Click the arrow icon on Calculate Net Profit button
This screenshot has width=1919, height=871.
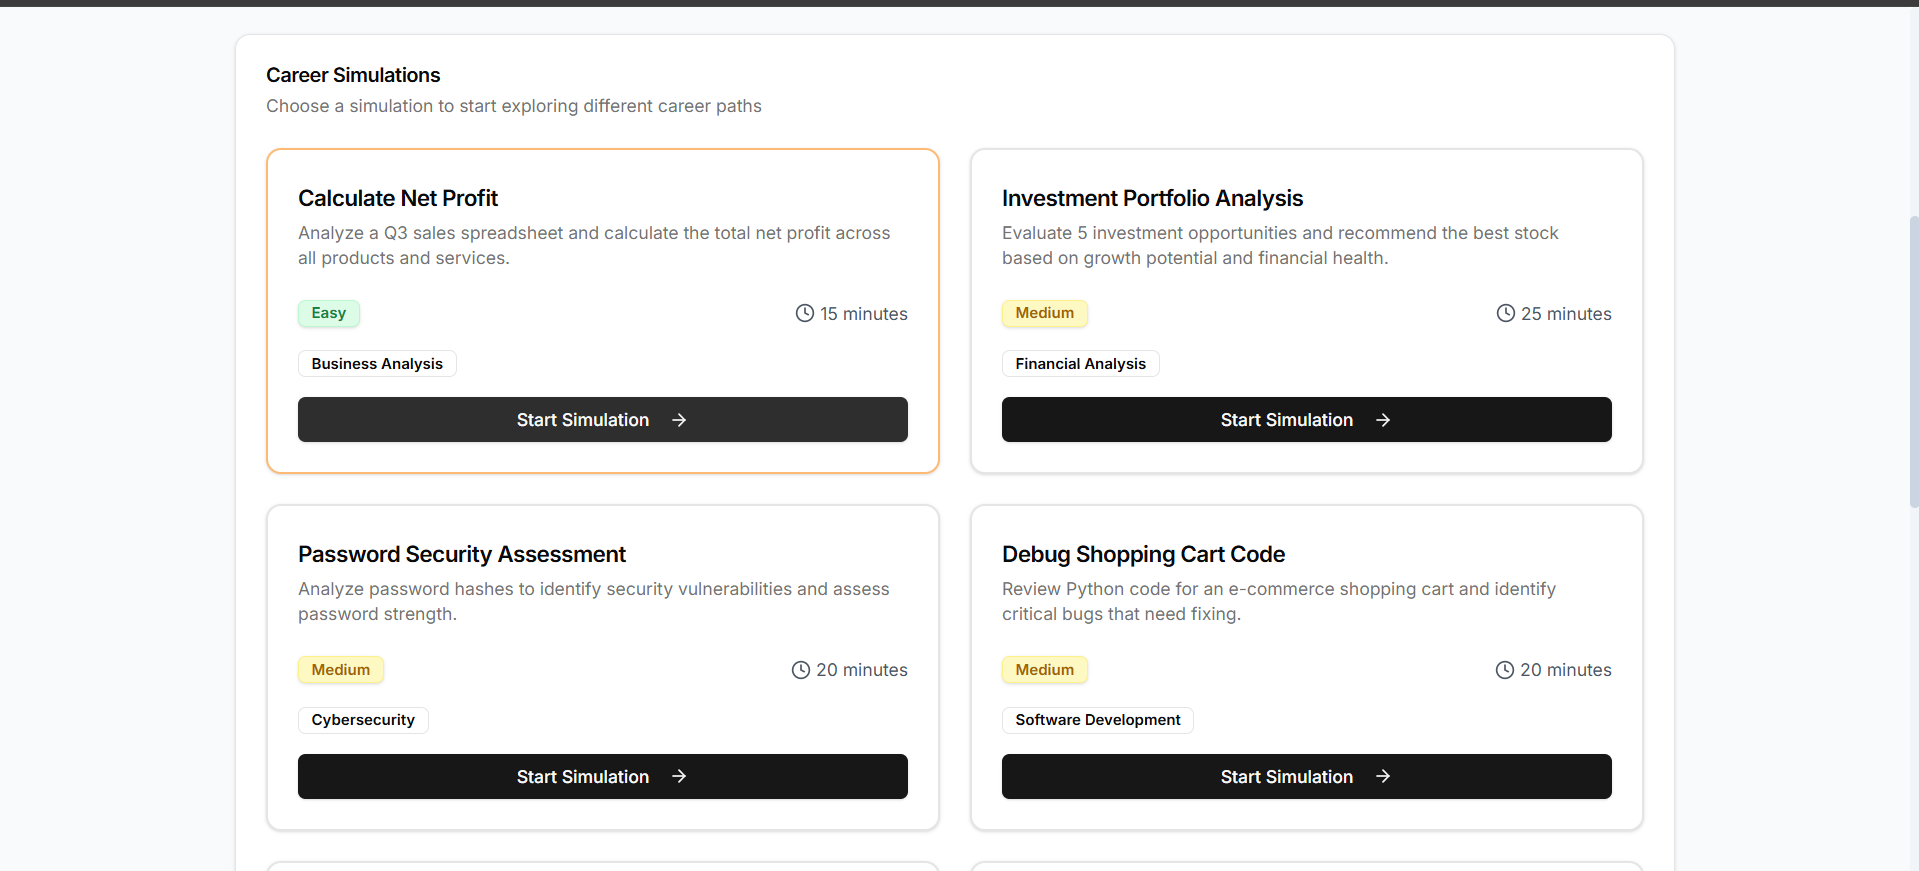point(679,420)
